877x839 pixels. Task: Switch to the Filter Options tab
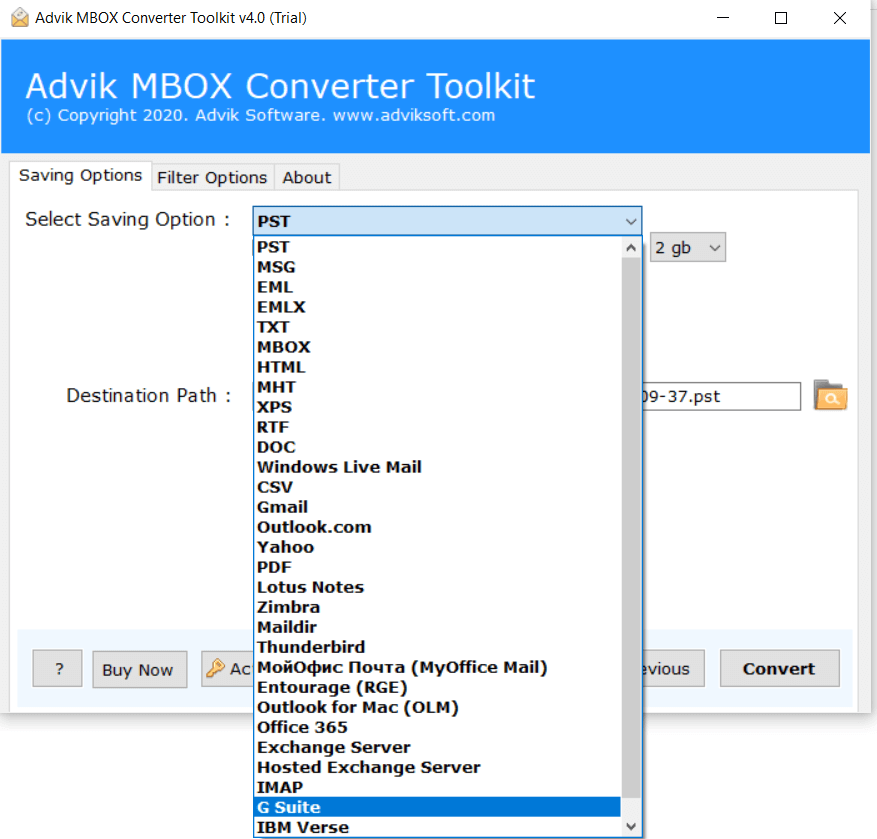pyautogui.click(x=212, y=177)
